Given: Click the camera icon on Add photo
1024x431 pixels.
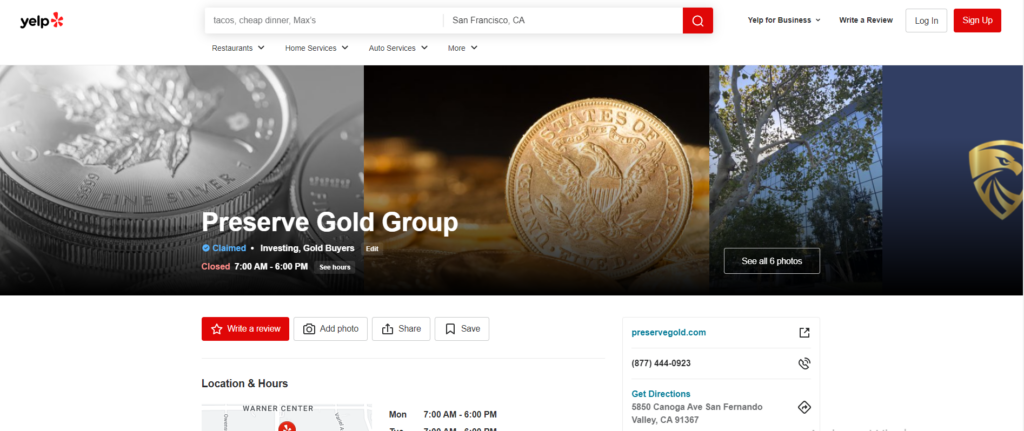Looking at the screenshot, I should click(x=309, y=329).
